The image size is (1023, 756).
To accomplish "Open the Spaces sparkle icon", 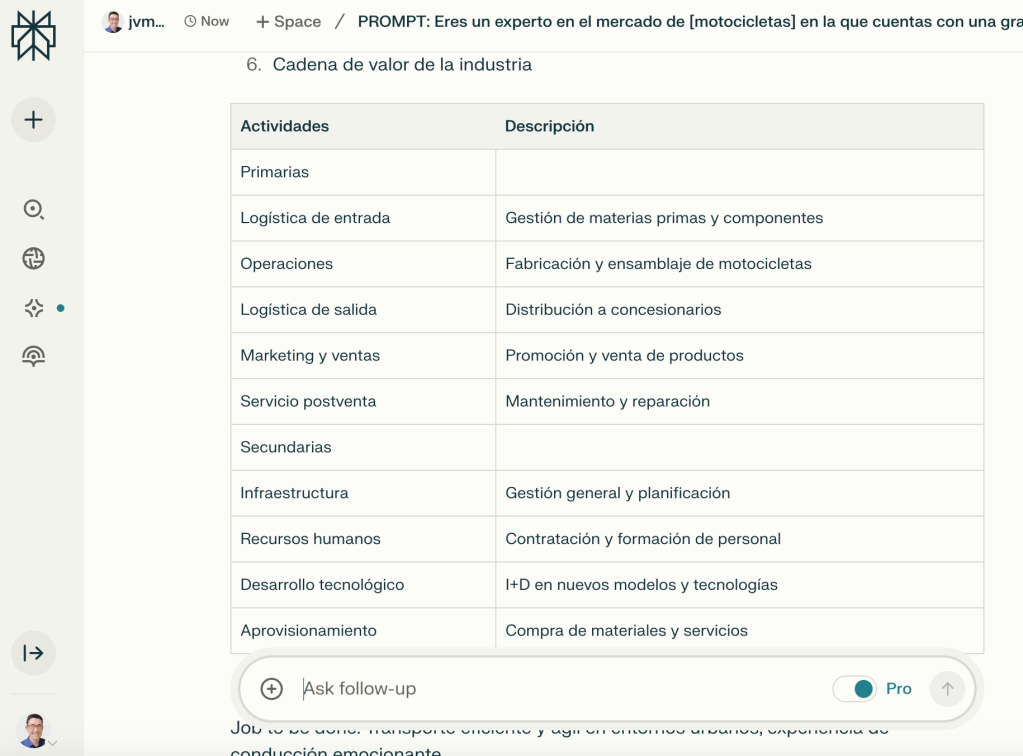I will (33, 308).
